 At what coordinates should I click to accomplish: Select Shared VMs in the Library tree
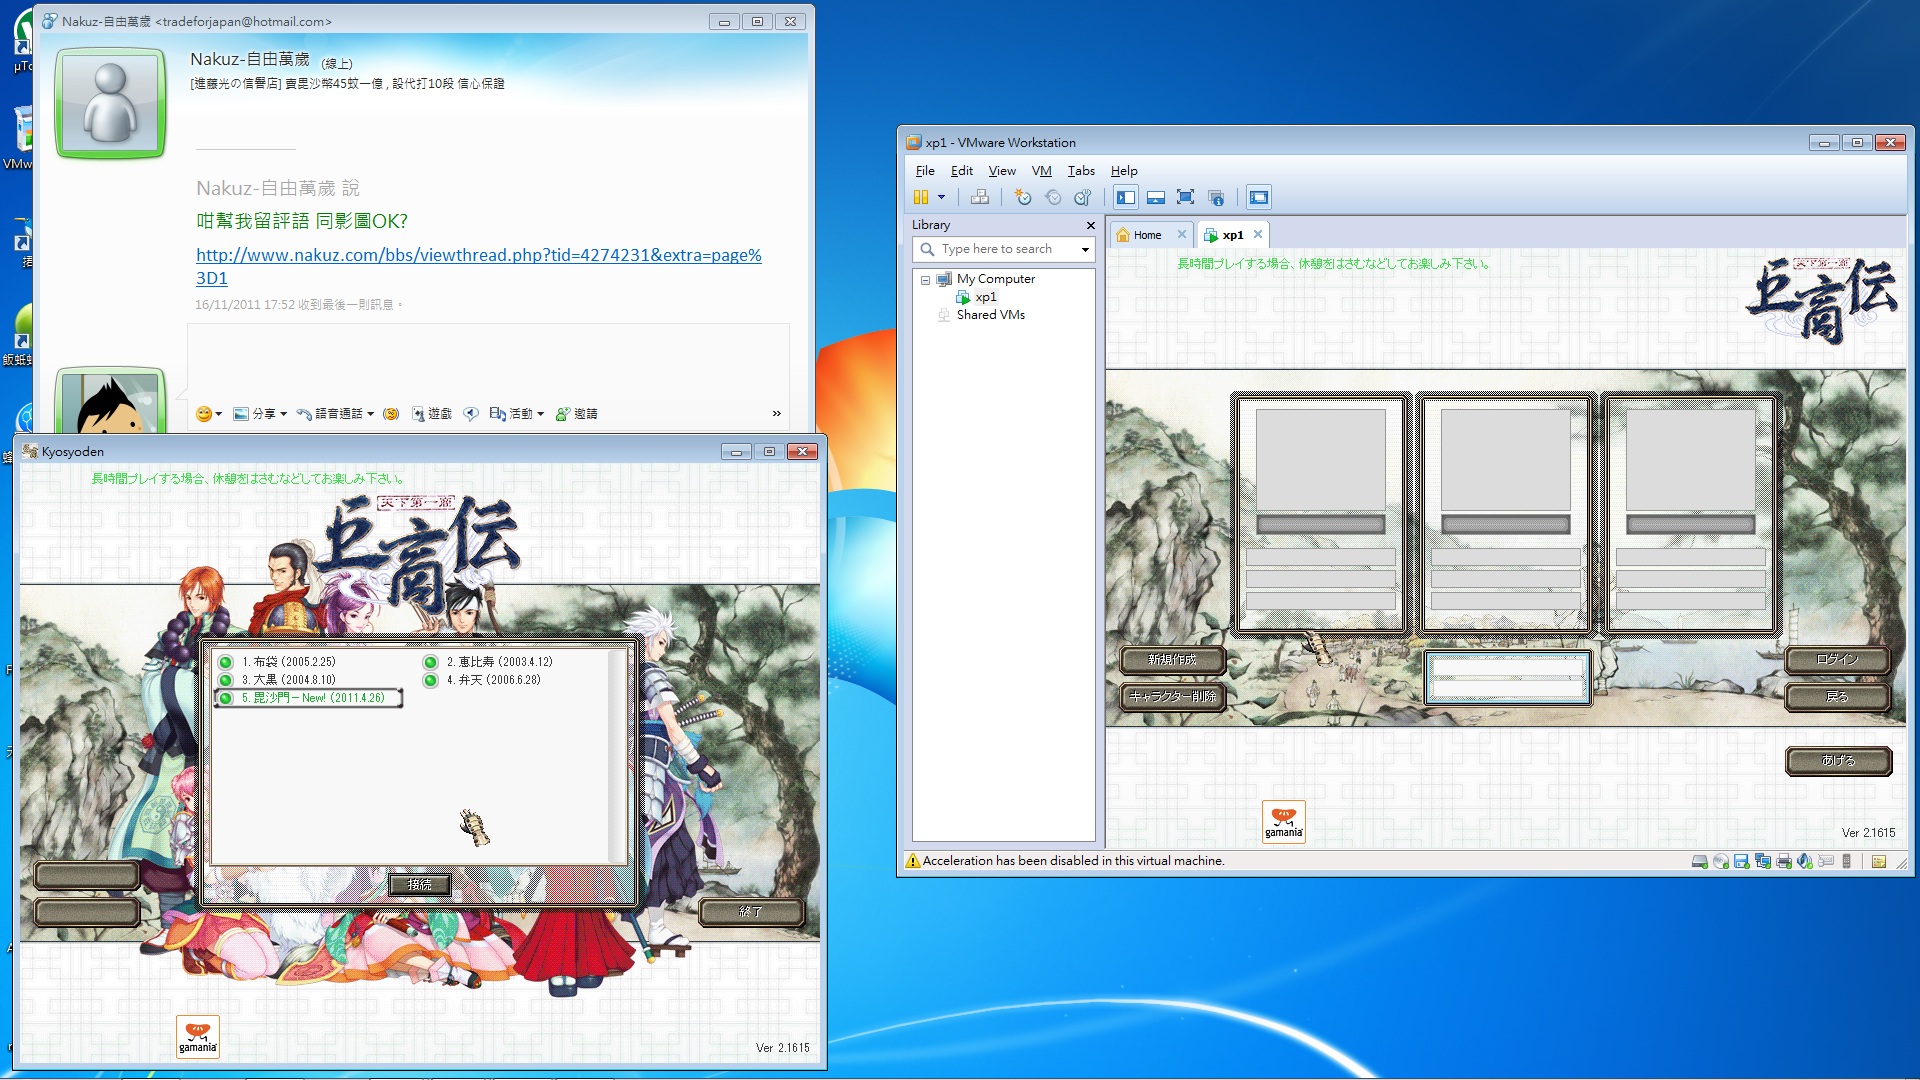tap(990, 315)
